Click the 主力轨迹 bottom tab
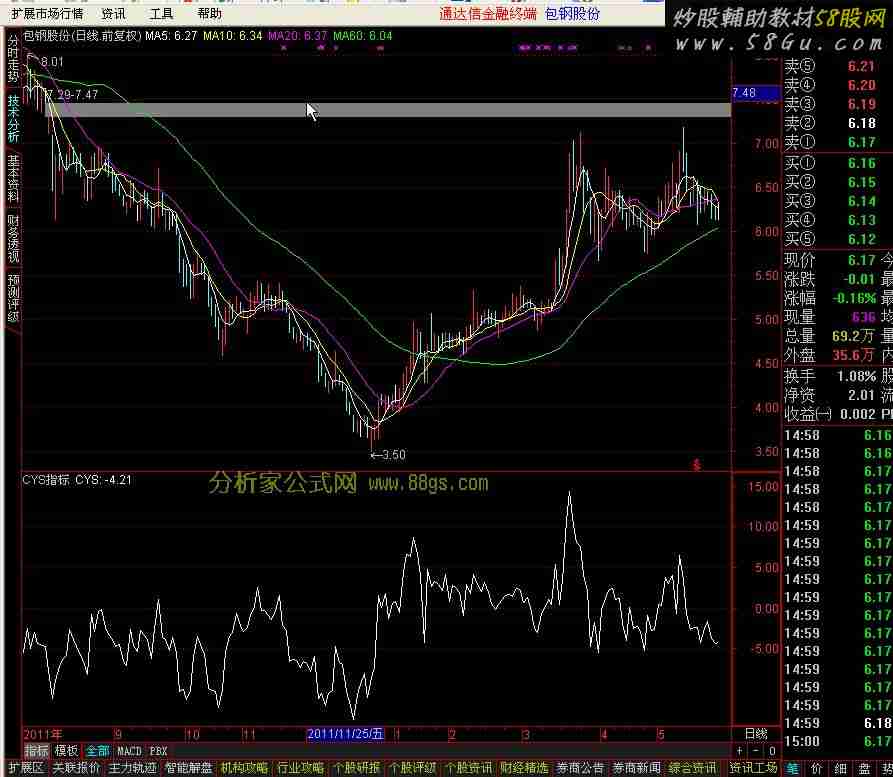The width and height of the screenshot is (893, 777). click(132, 768)
